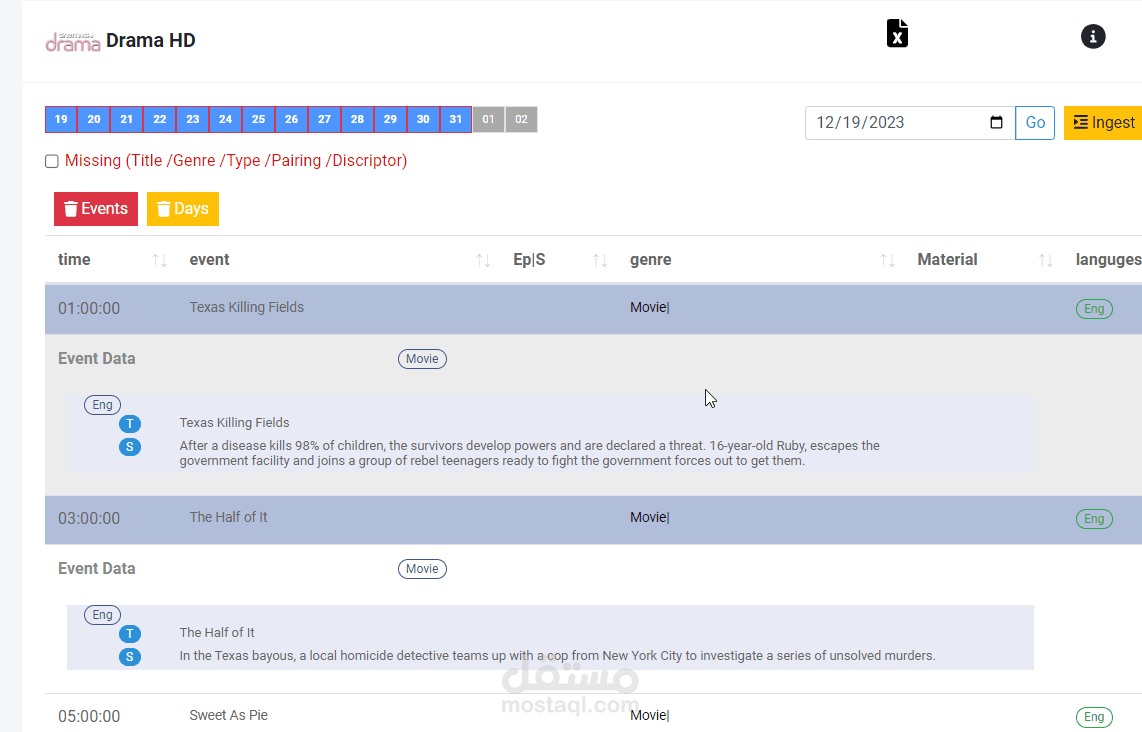This screenshot has height=732, width=1142.
Task: Click the Go button
Action: 1035,122
